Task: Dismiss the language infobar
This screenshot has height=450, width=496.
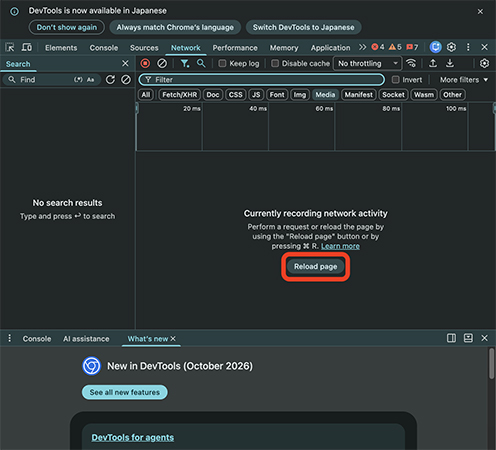Action: point(480,12)
